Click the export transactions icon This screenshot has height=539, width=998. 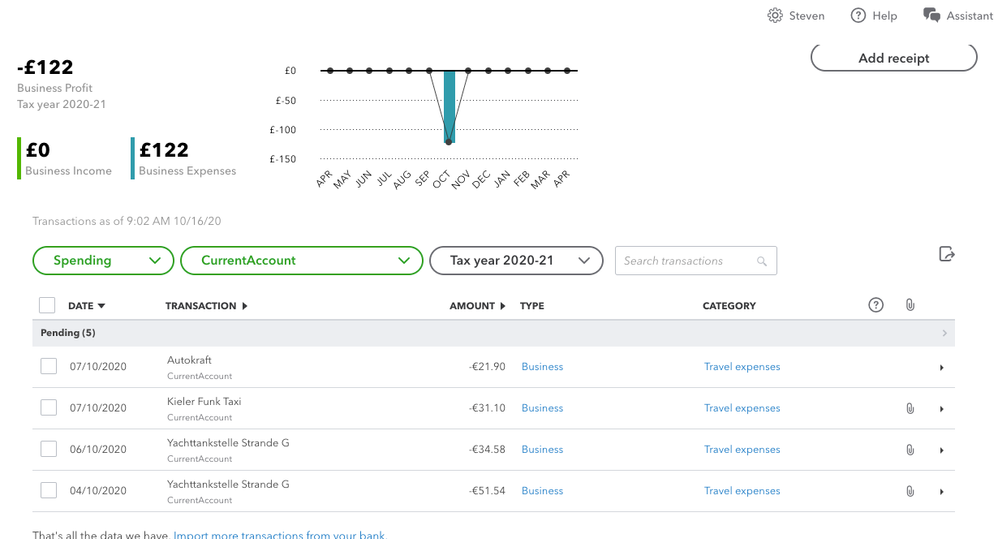pyautogui.click(x=946, y=254)
